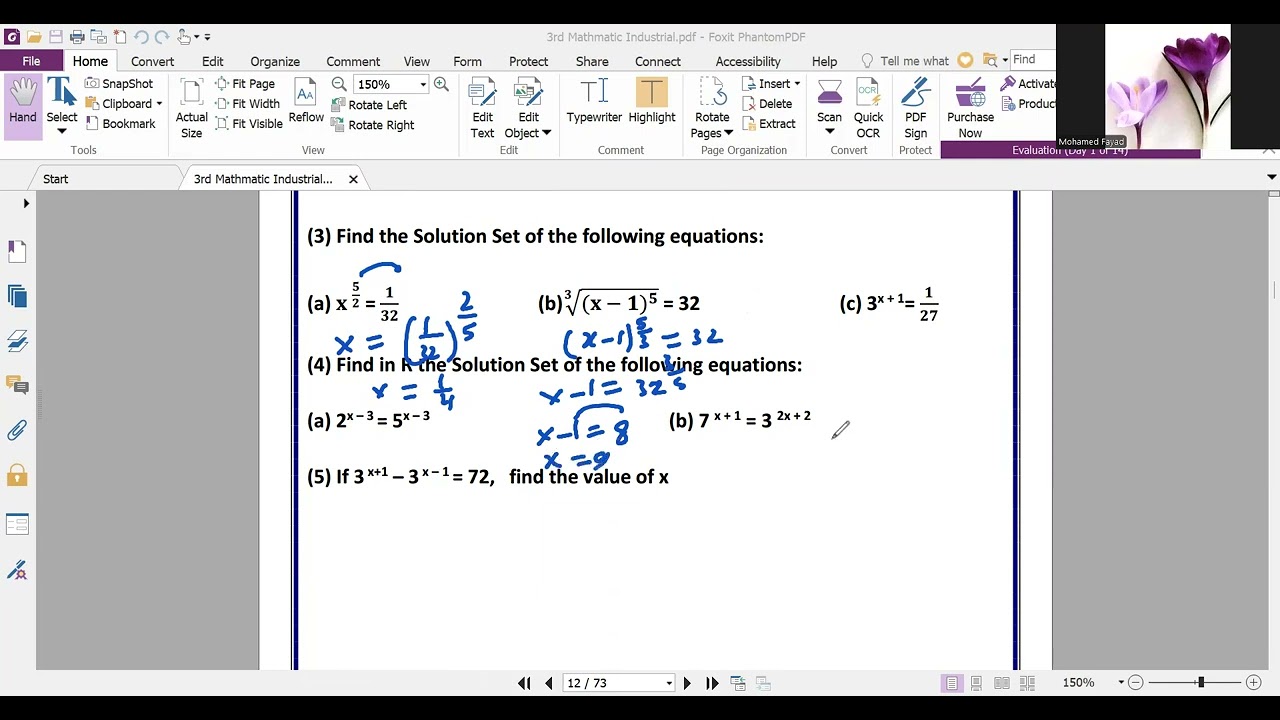Expand the Rotate Pages dropdown

tap(728, 133)
